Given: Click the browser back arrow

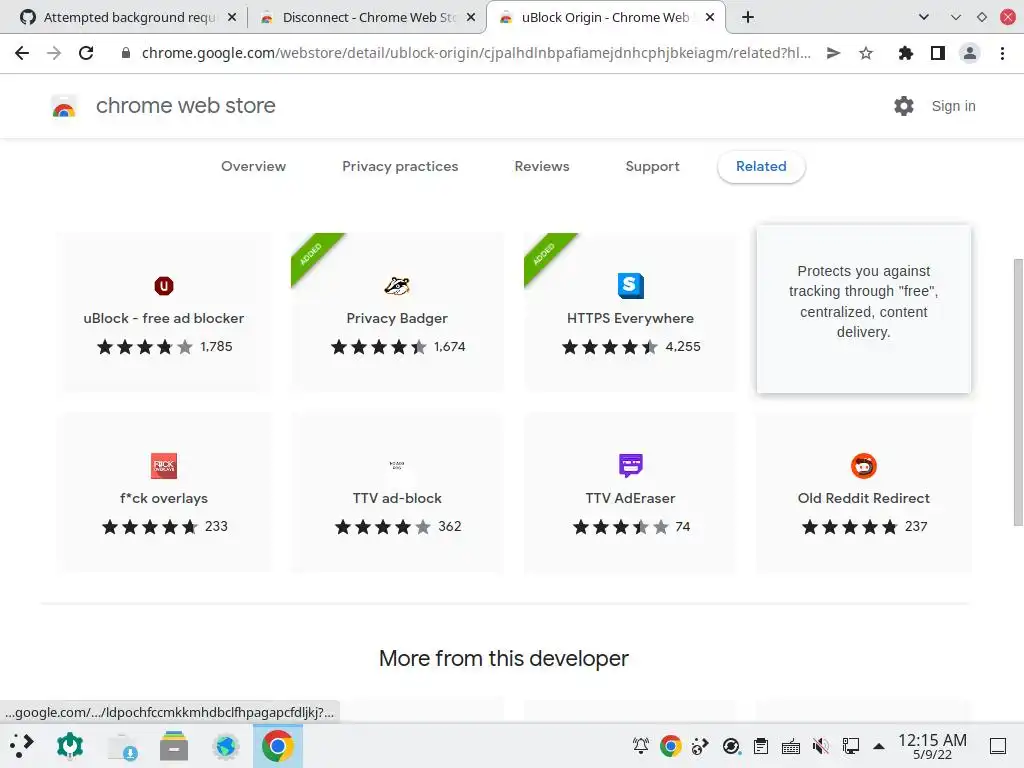Looking at the screenshot, I should (x=22, y=53).
